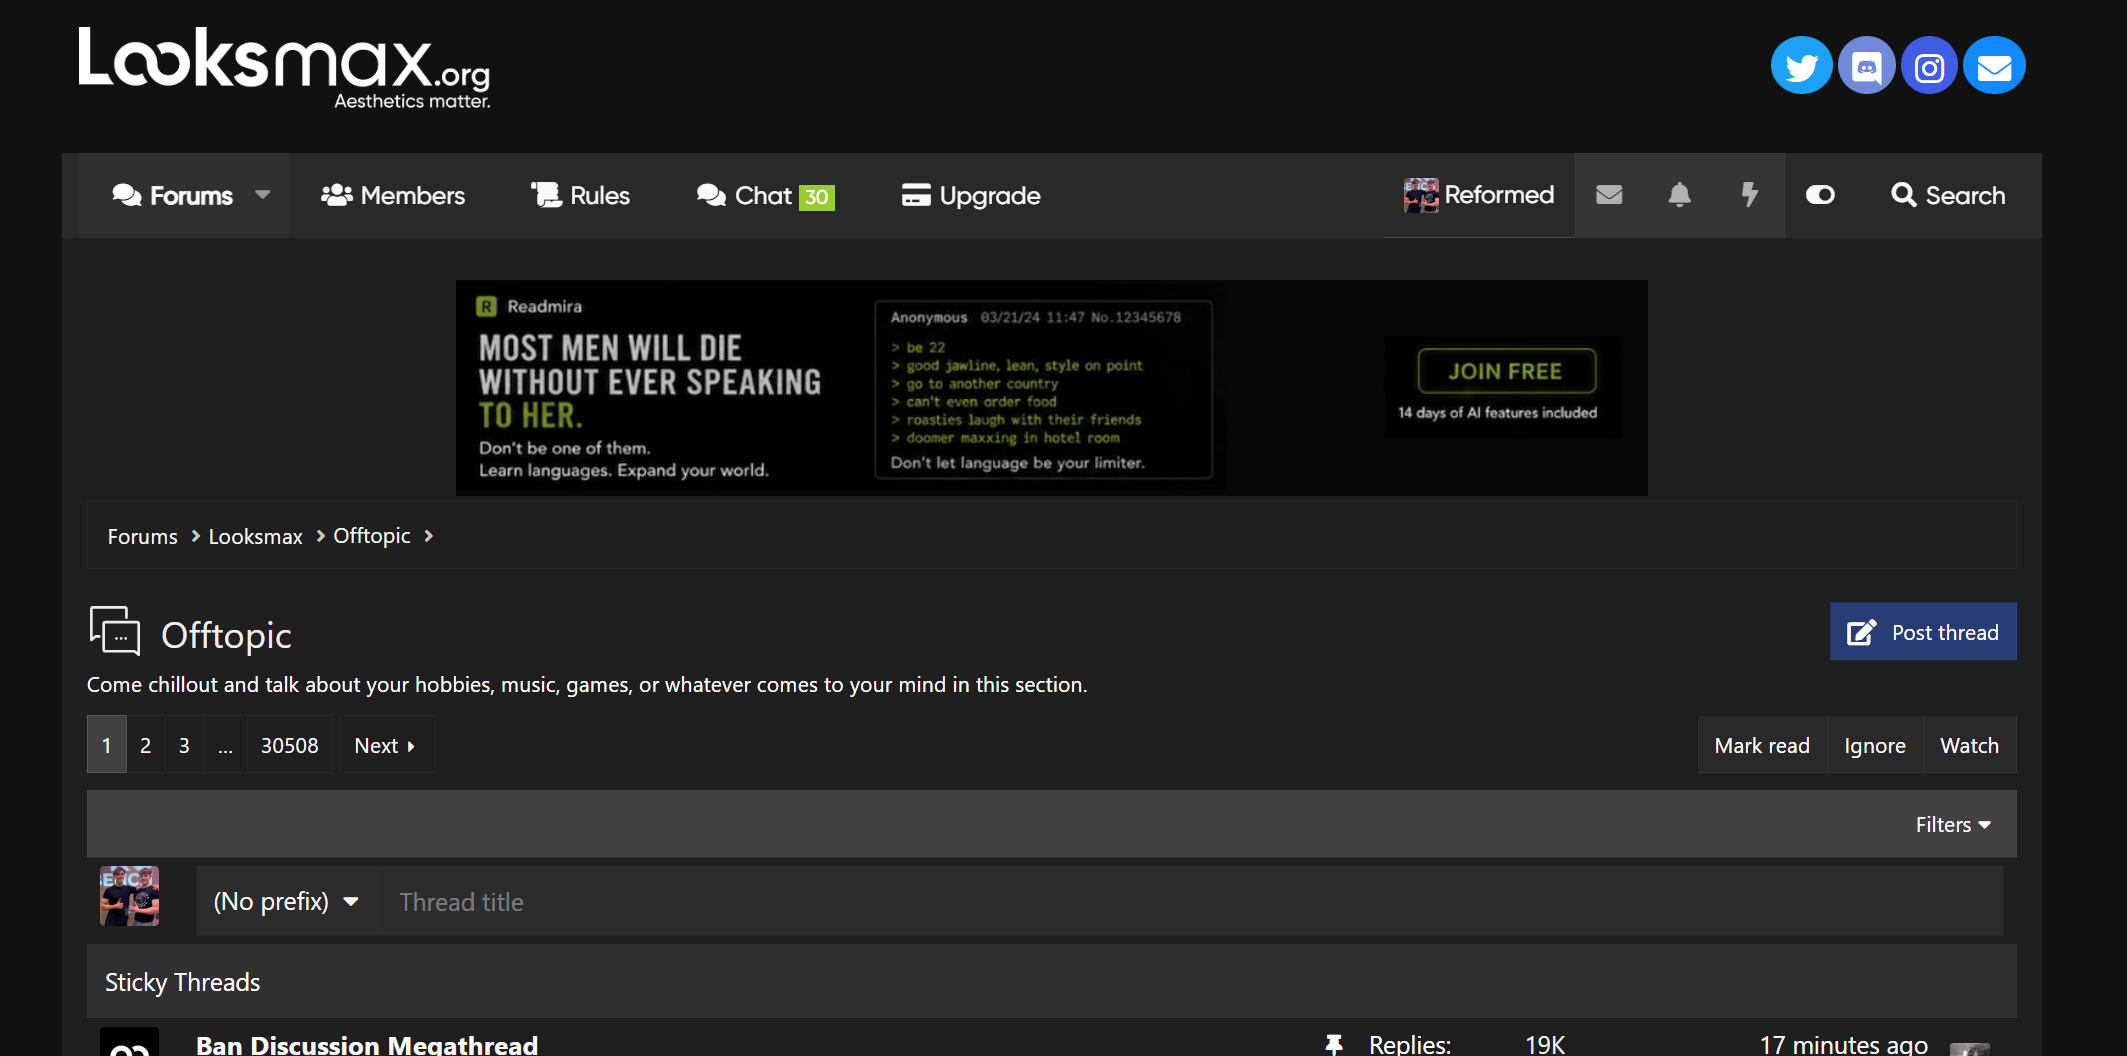The height and width of the screenshot is (1056, 2127).
Task: Click the Looksmax breadcrumb link
Action: [x=255, y=537]
